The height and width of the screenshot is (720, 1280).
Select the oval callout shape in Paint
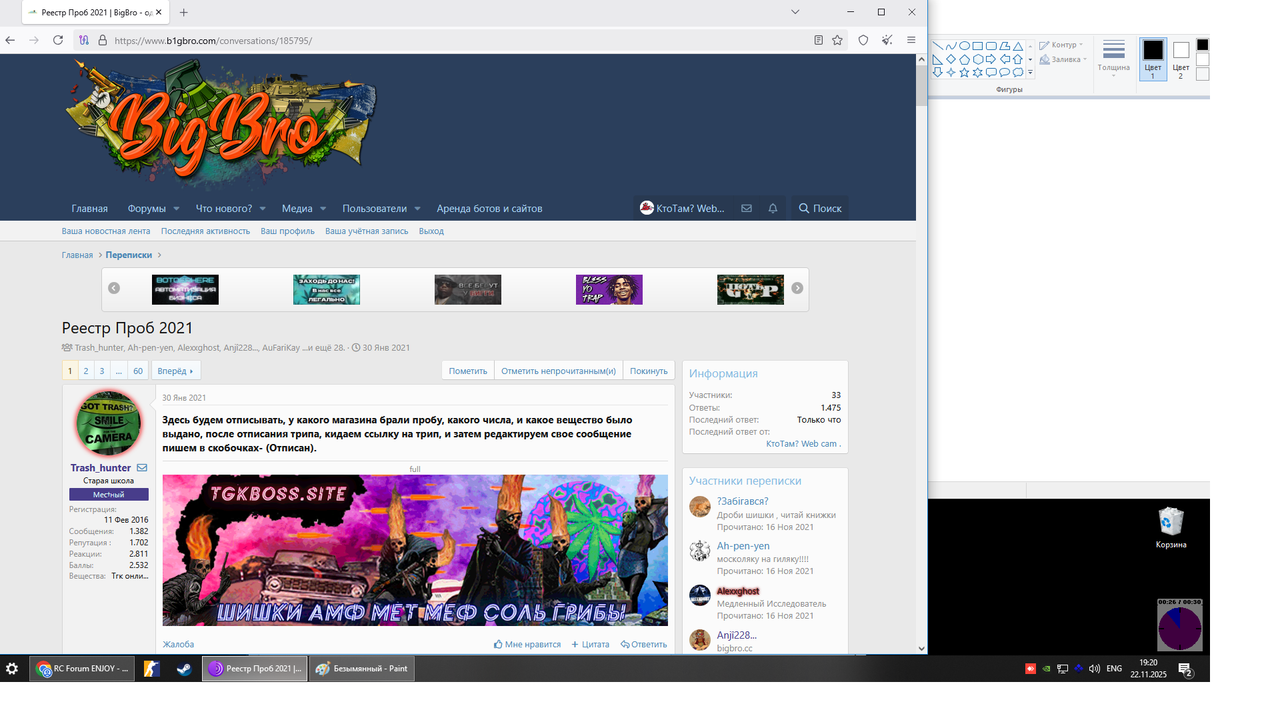(1005, 72)
